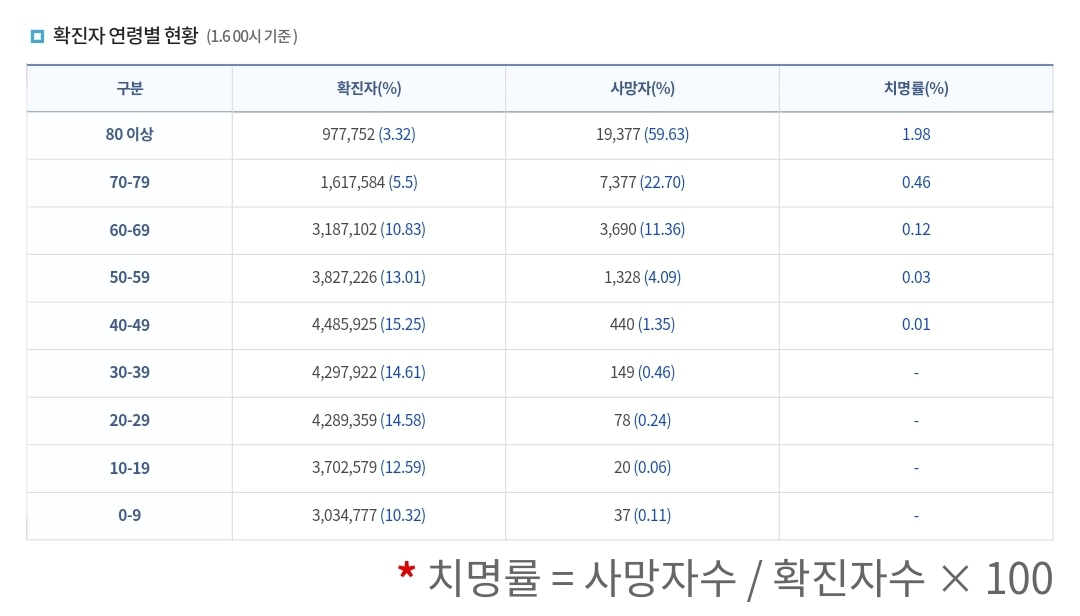Select the 40-49 age group label
Screen dimensions: 1080x616
point(129,325)
